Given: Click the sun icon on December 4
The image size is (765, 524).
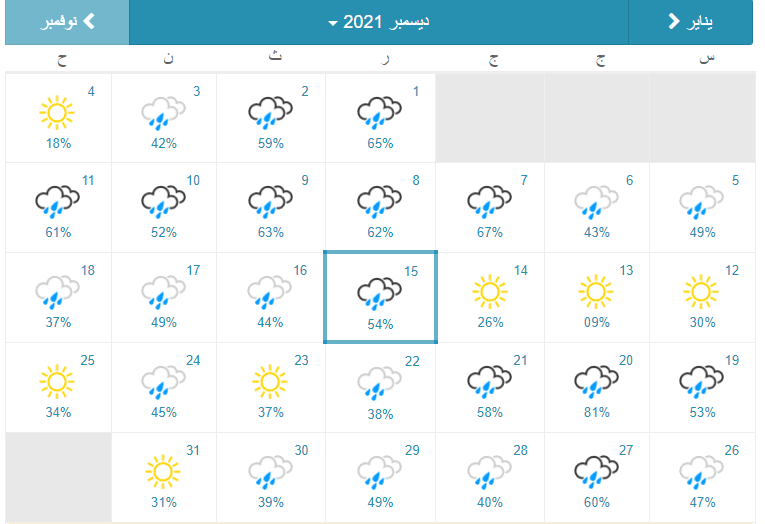Looking at the screenshot, I should [x=56, y=112].
